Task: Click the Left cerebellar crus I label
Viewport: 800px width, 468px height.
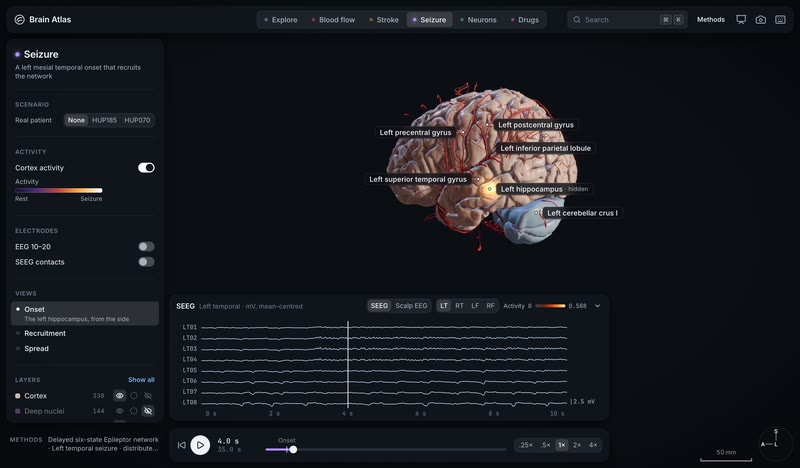Action: [582, 213]
